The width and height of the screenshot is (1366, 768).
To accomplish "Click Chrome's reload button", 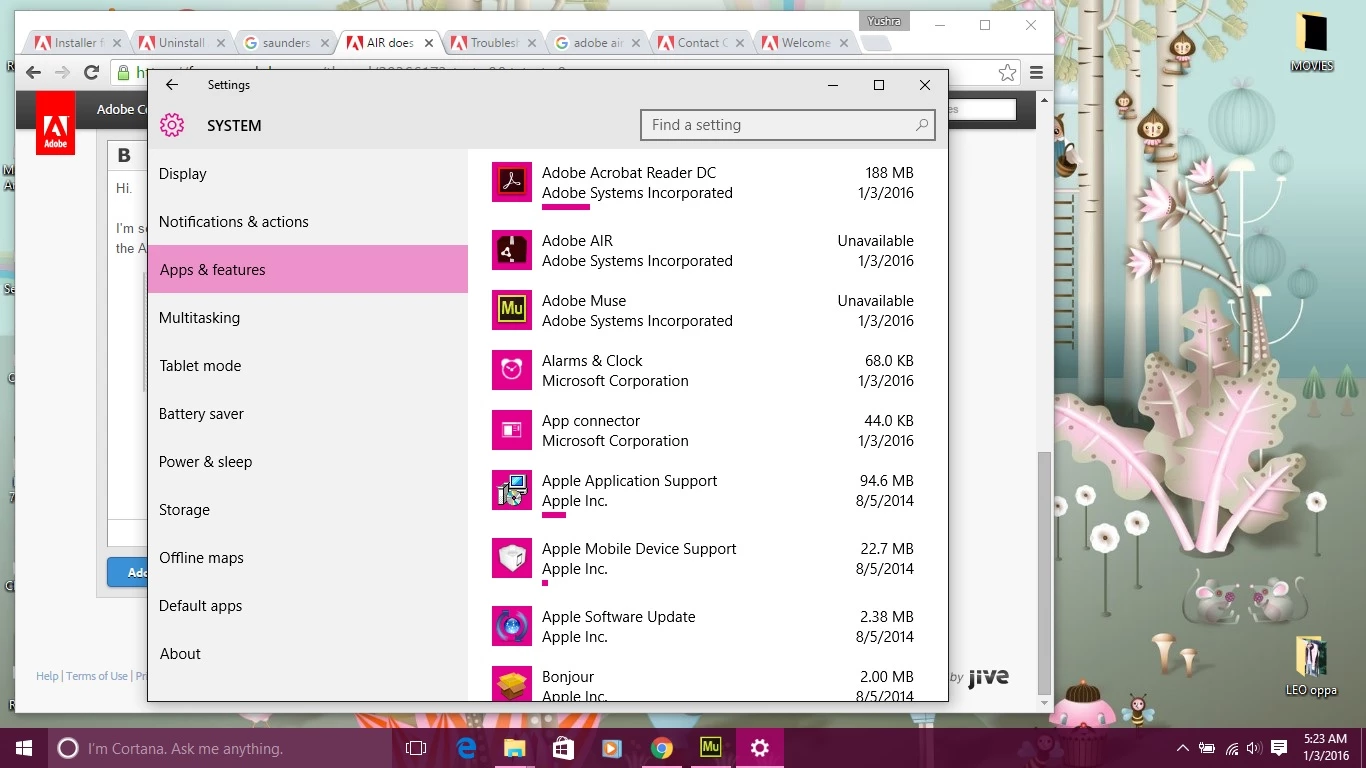I will 91,72.
